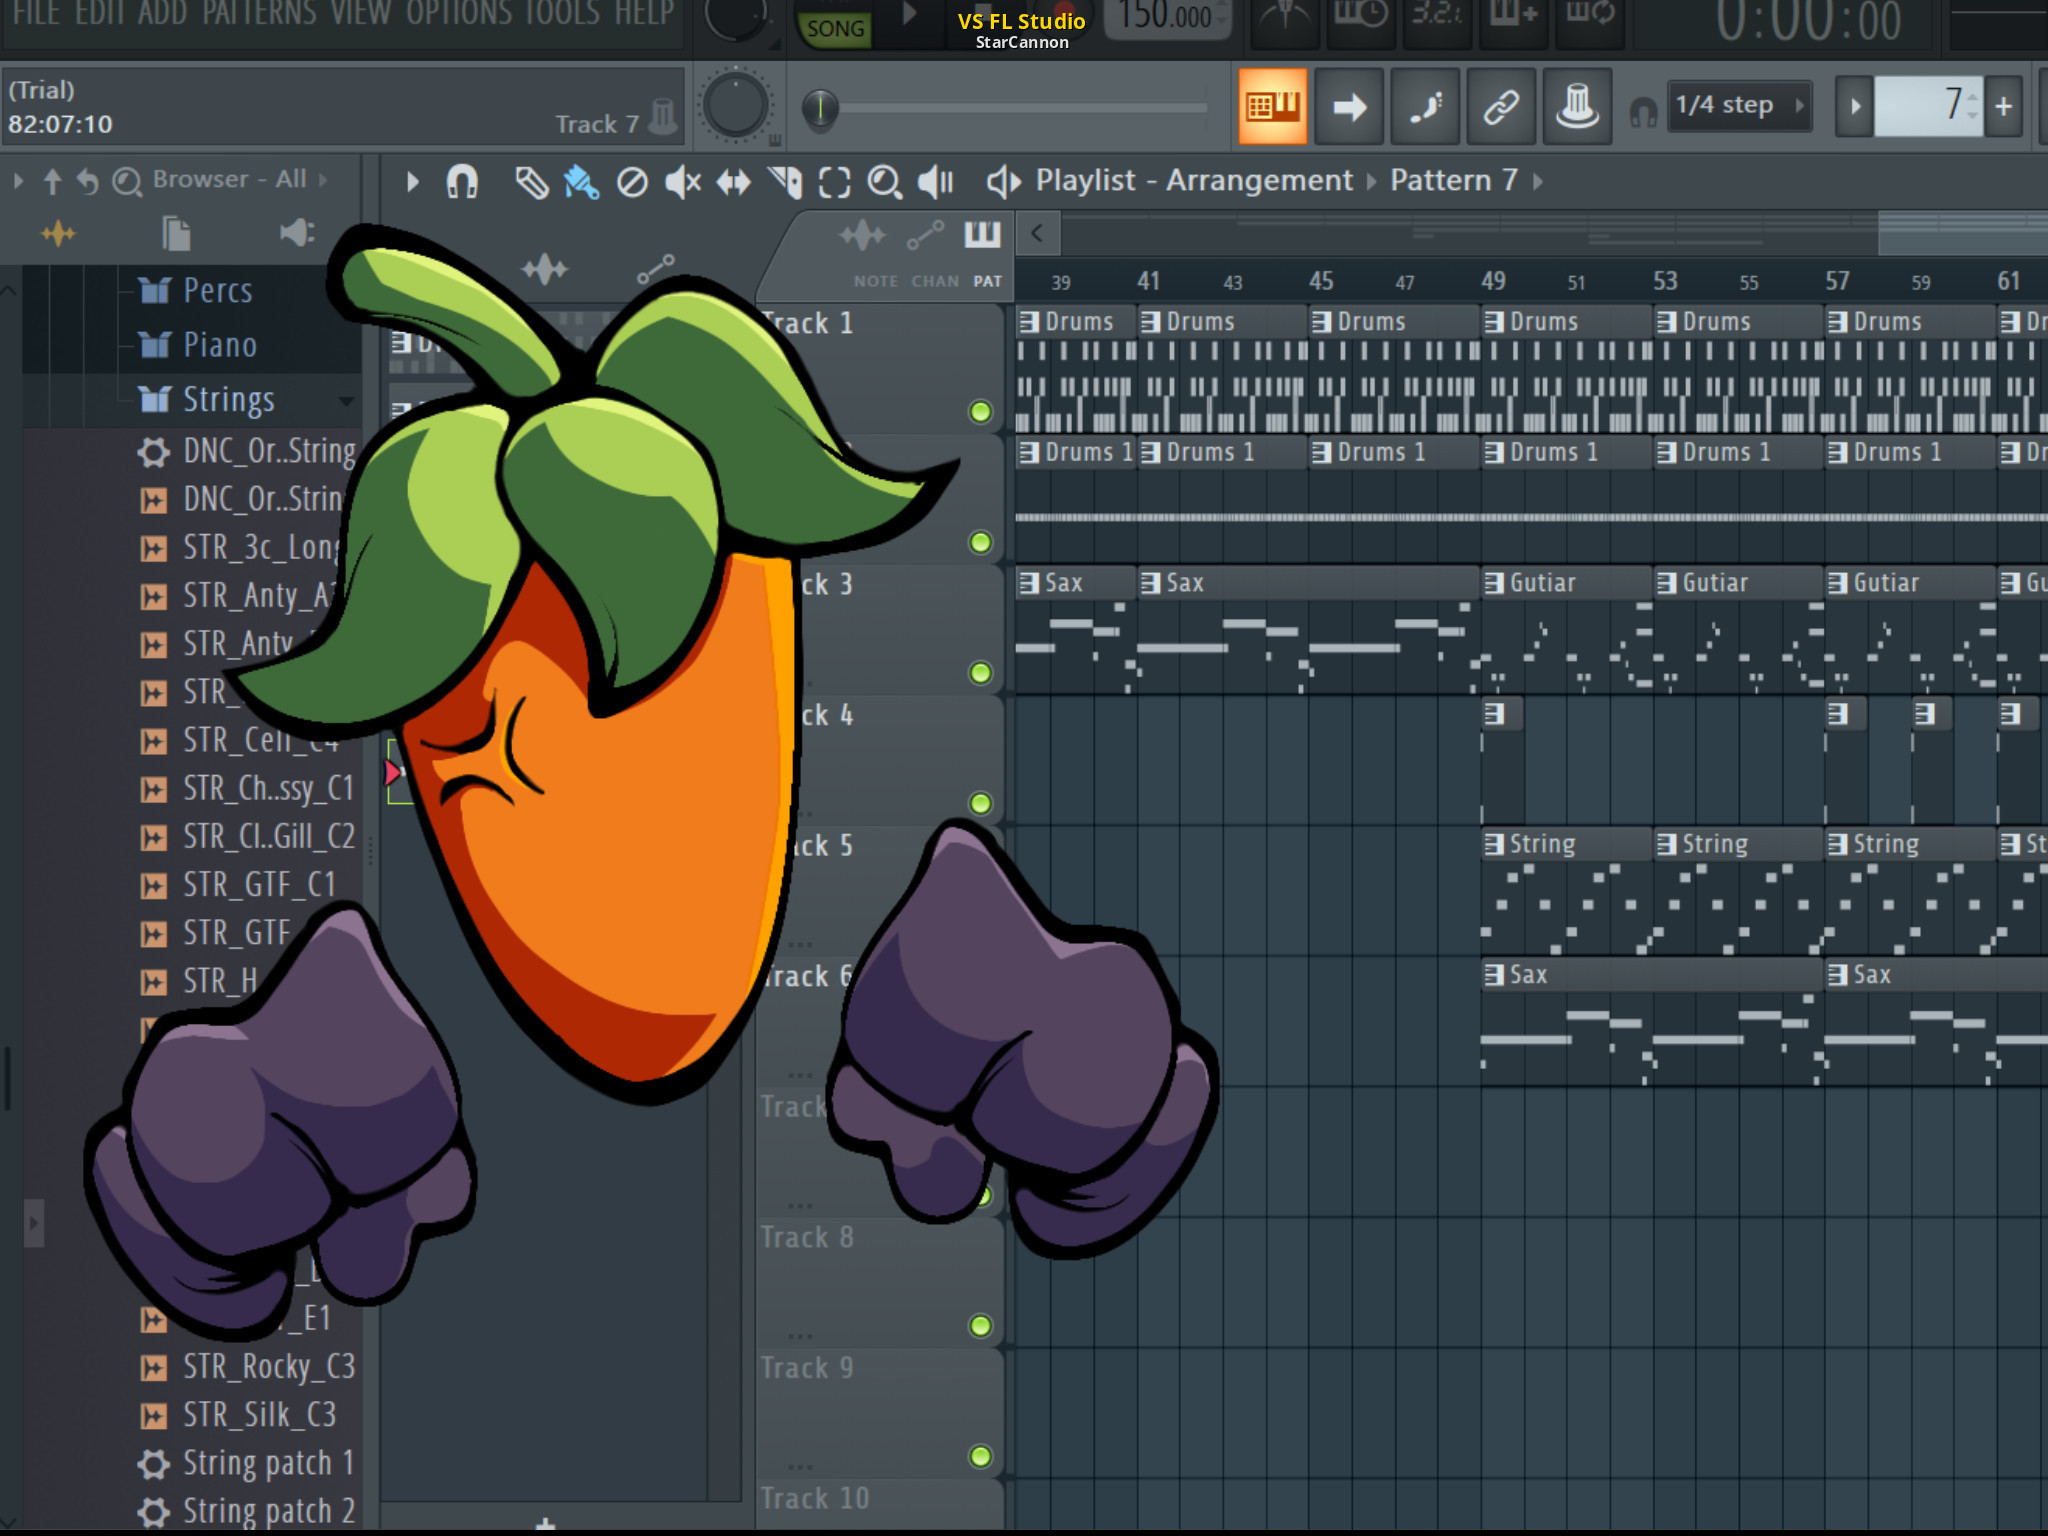
Task: Click the chain link toolbar icon
Action: click(x=1501, y=106)
